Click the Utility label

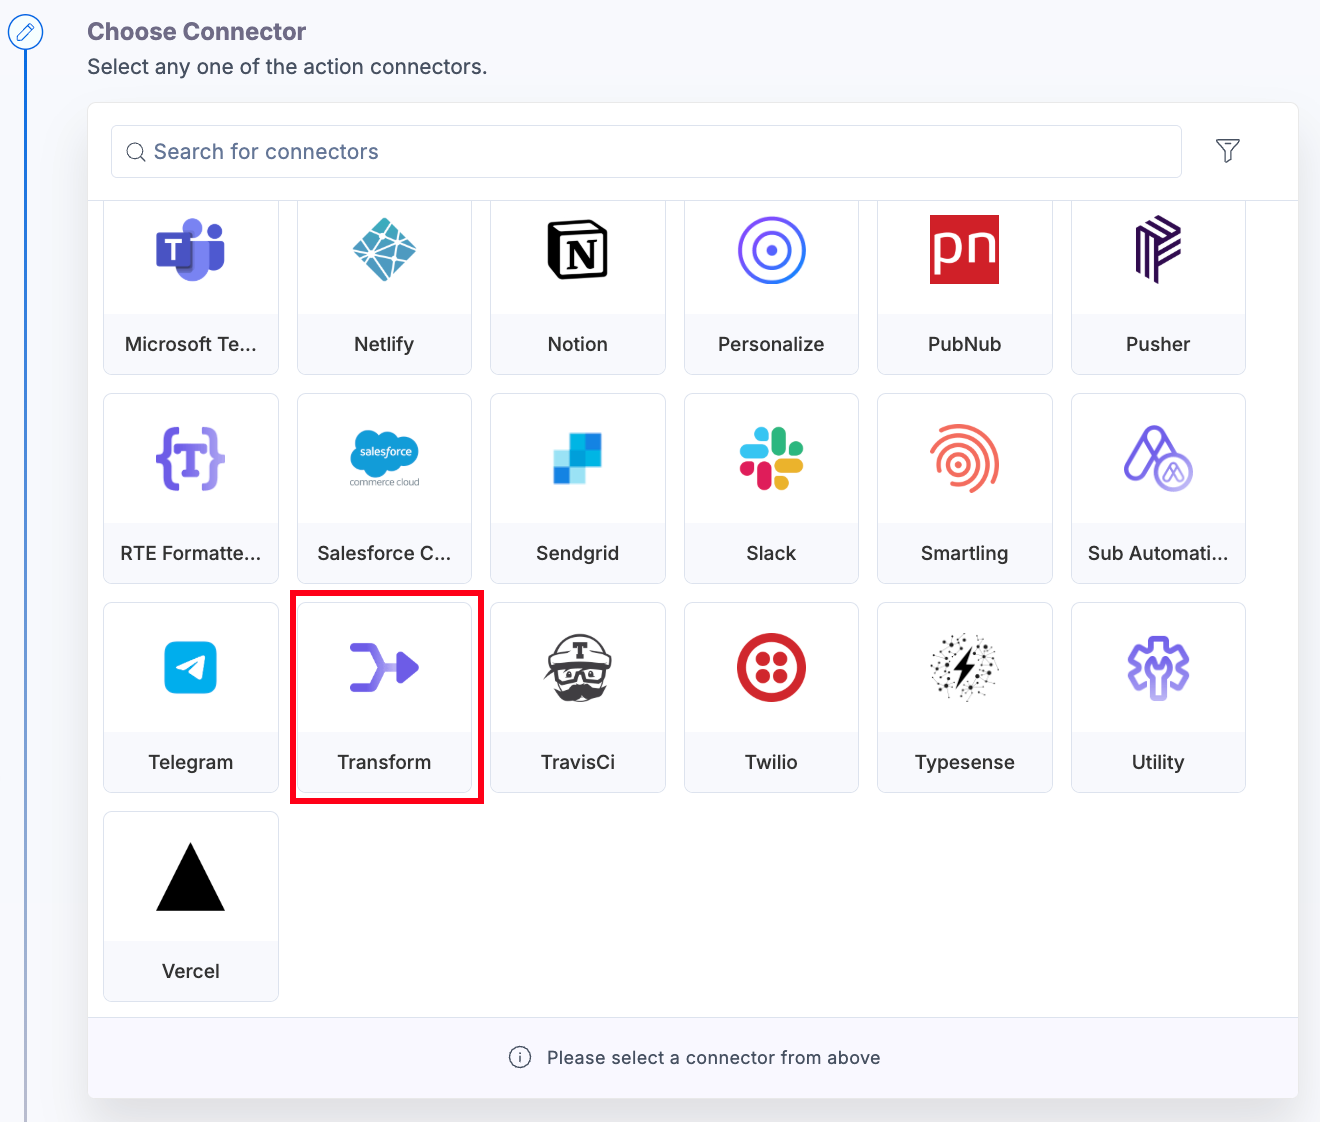coord(1158,762)
